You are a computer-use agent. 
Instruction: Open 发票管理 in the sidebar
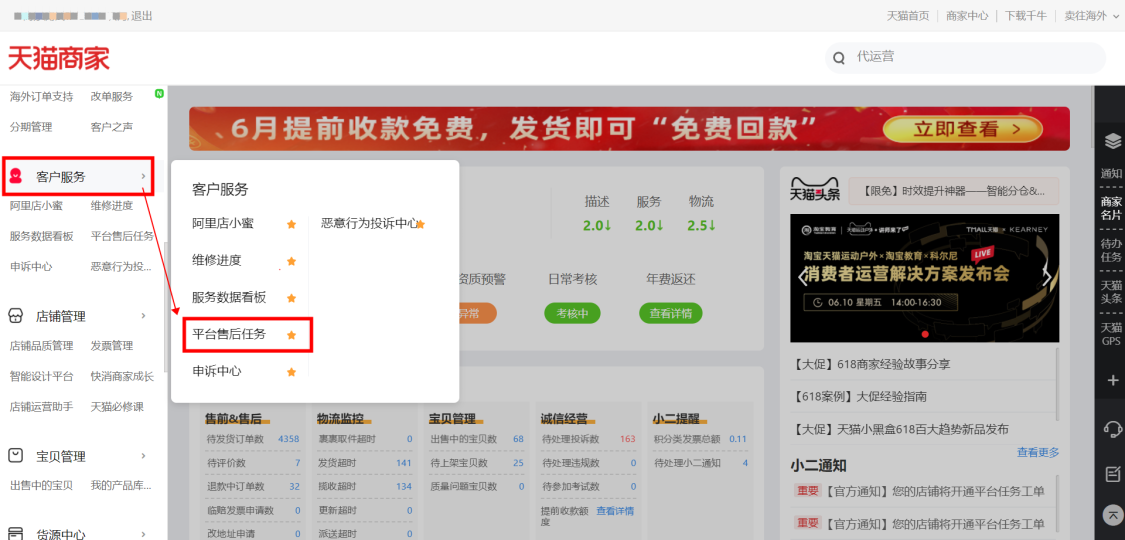pos(112,346)
